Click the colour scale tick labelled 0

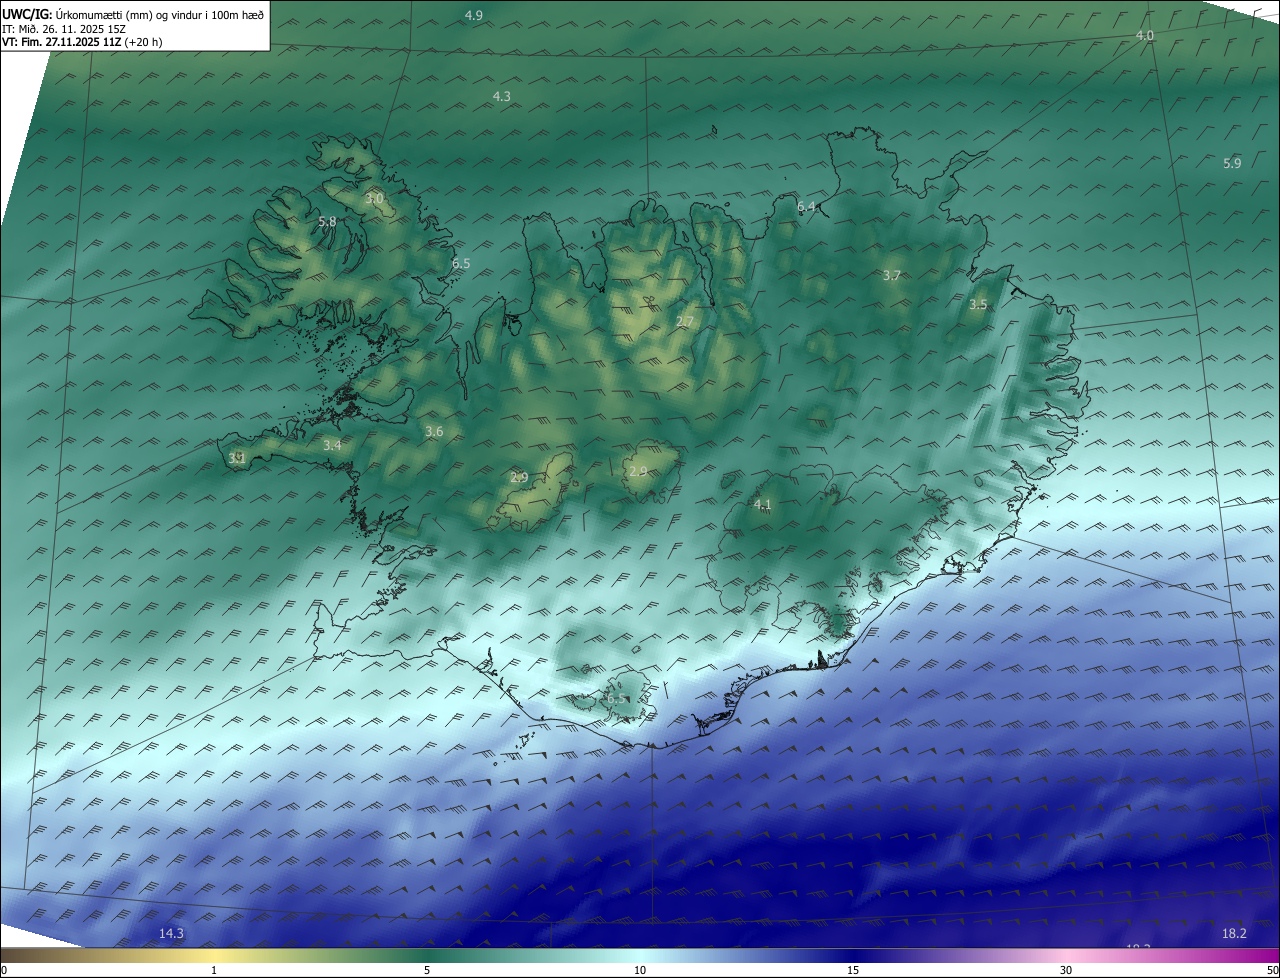(4, 970)
